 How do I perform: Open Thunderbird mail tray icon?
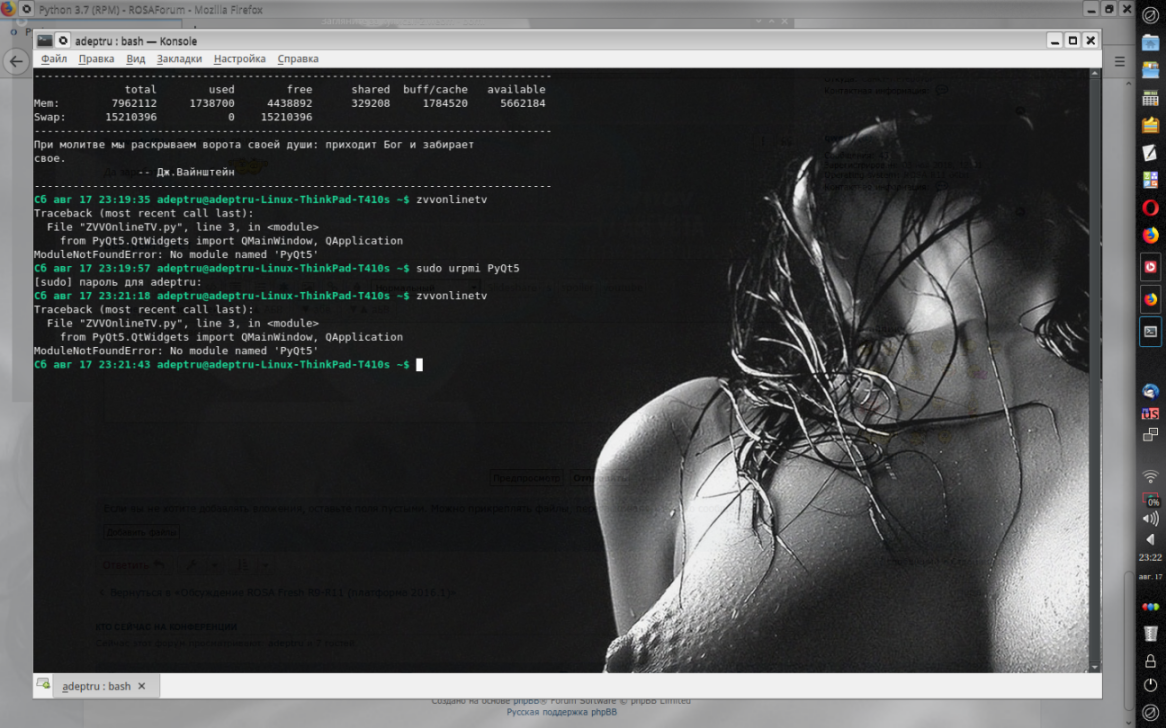pyautogui.click(x=1150, y=392)
